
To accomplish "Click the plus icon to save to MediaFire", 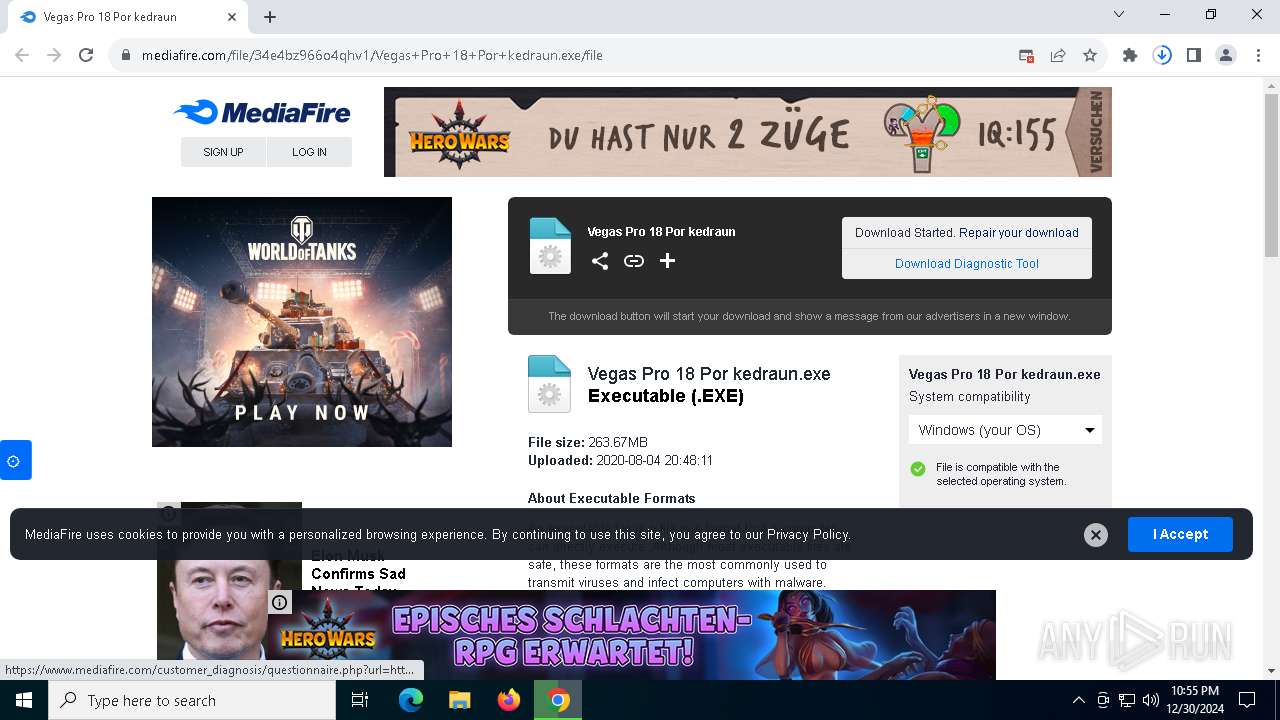I will pyautogui.click(x=668, y=261).
